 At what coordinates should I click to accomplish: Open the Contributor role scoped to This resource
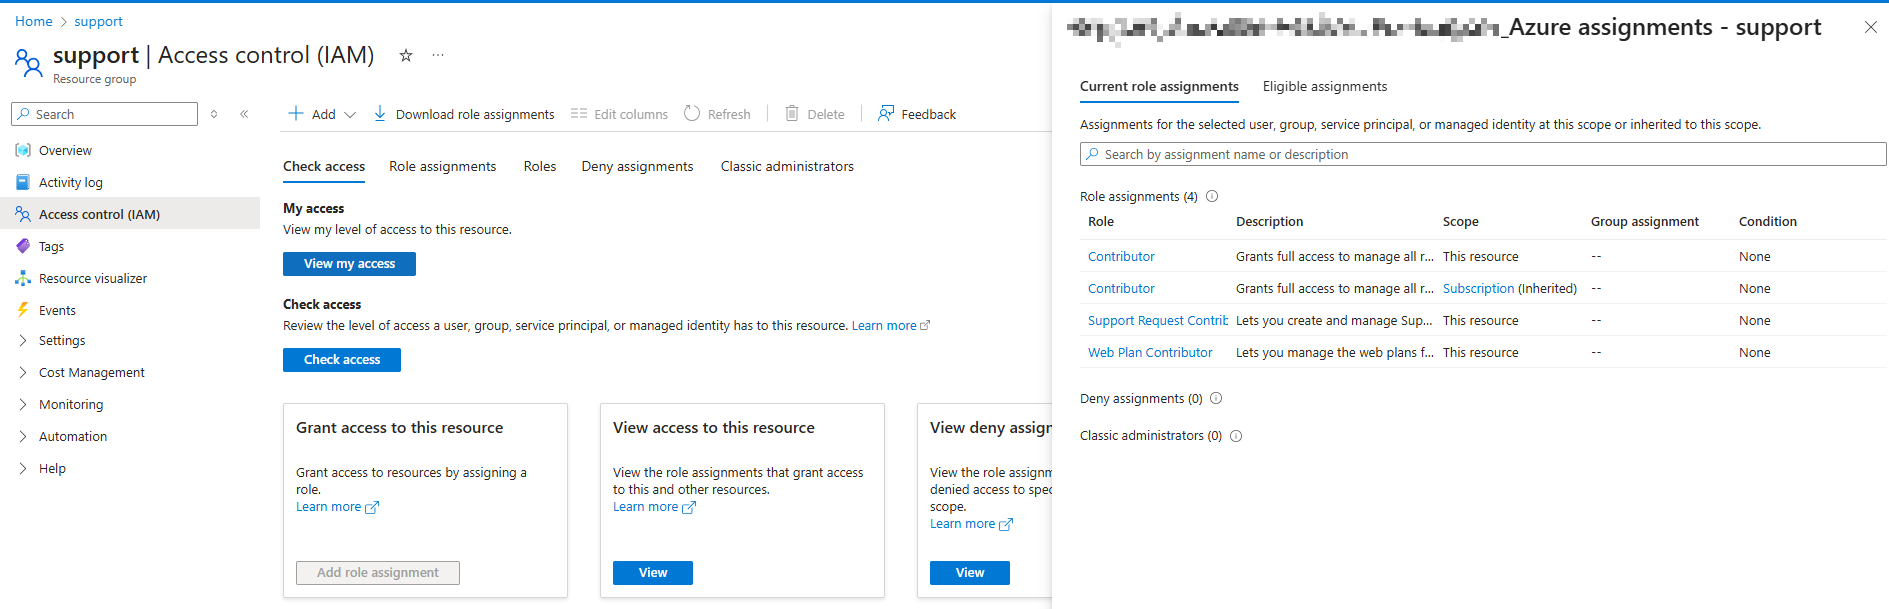click(1121, 257)
